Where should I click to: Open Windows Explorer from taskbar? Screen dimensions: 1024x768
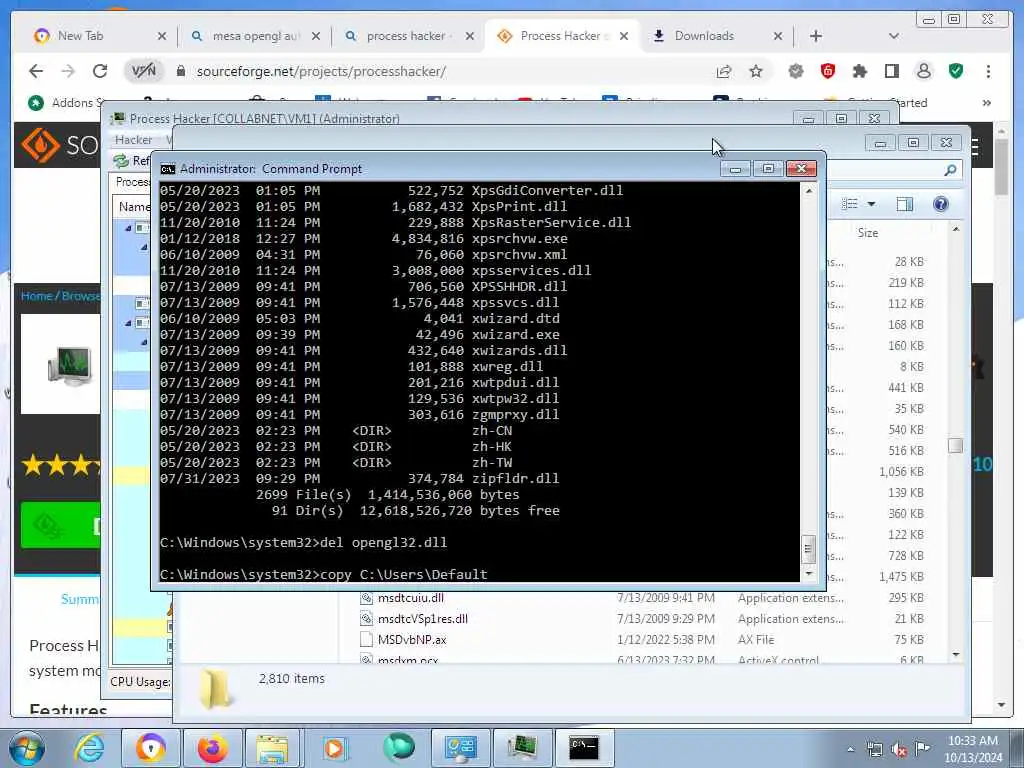(272, 748)
